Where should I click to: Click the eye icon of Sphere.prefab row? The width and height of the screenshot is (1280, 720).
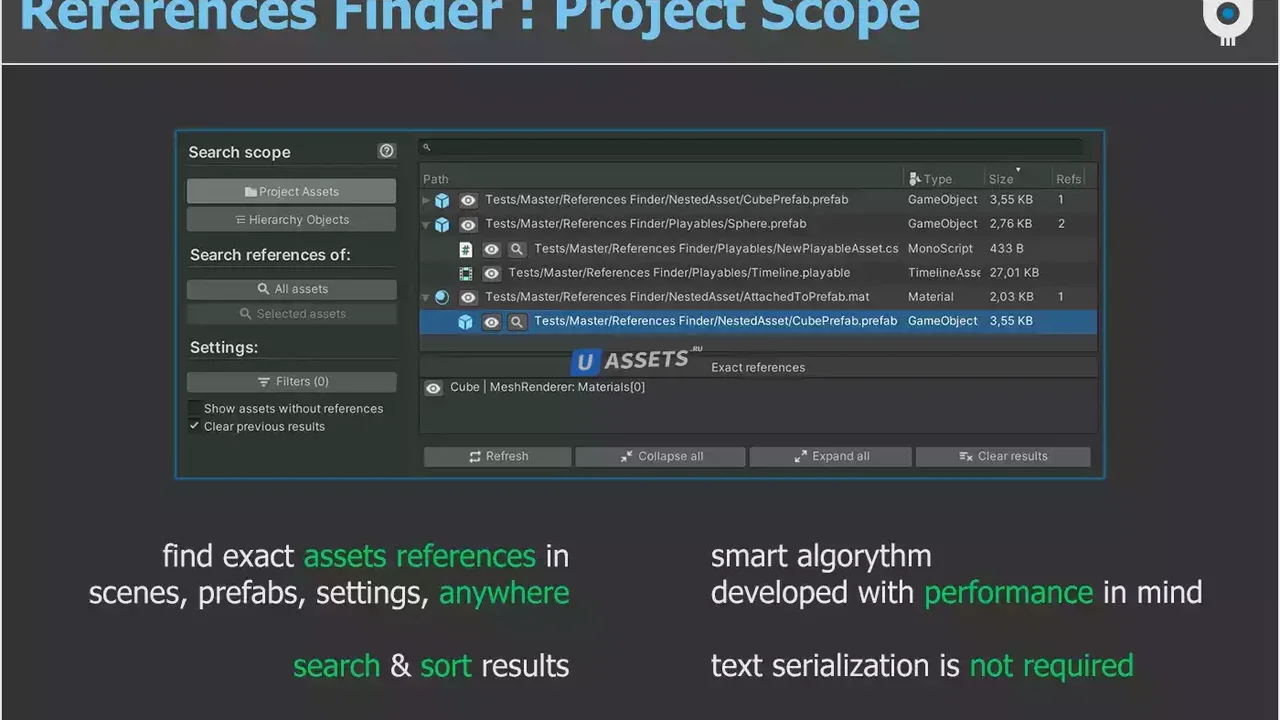click(468, 224)
